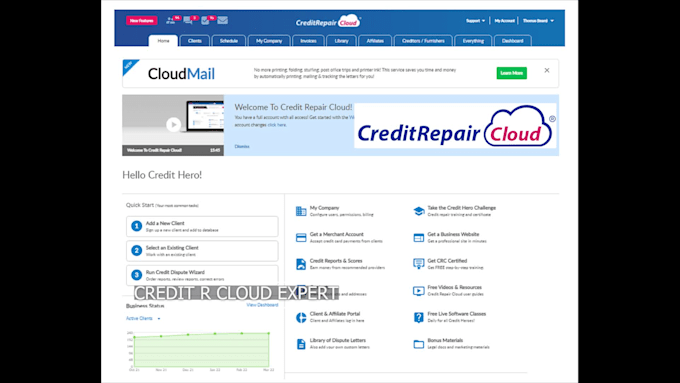Image resolution: width=680 pixels, height=383 pixels.
Task: Open the Get CRC Certified text link
Action: [447, 261]
